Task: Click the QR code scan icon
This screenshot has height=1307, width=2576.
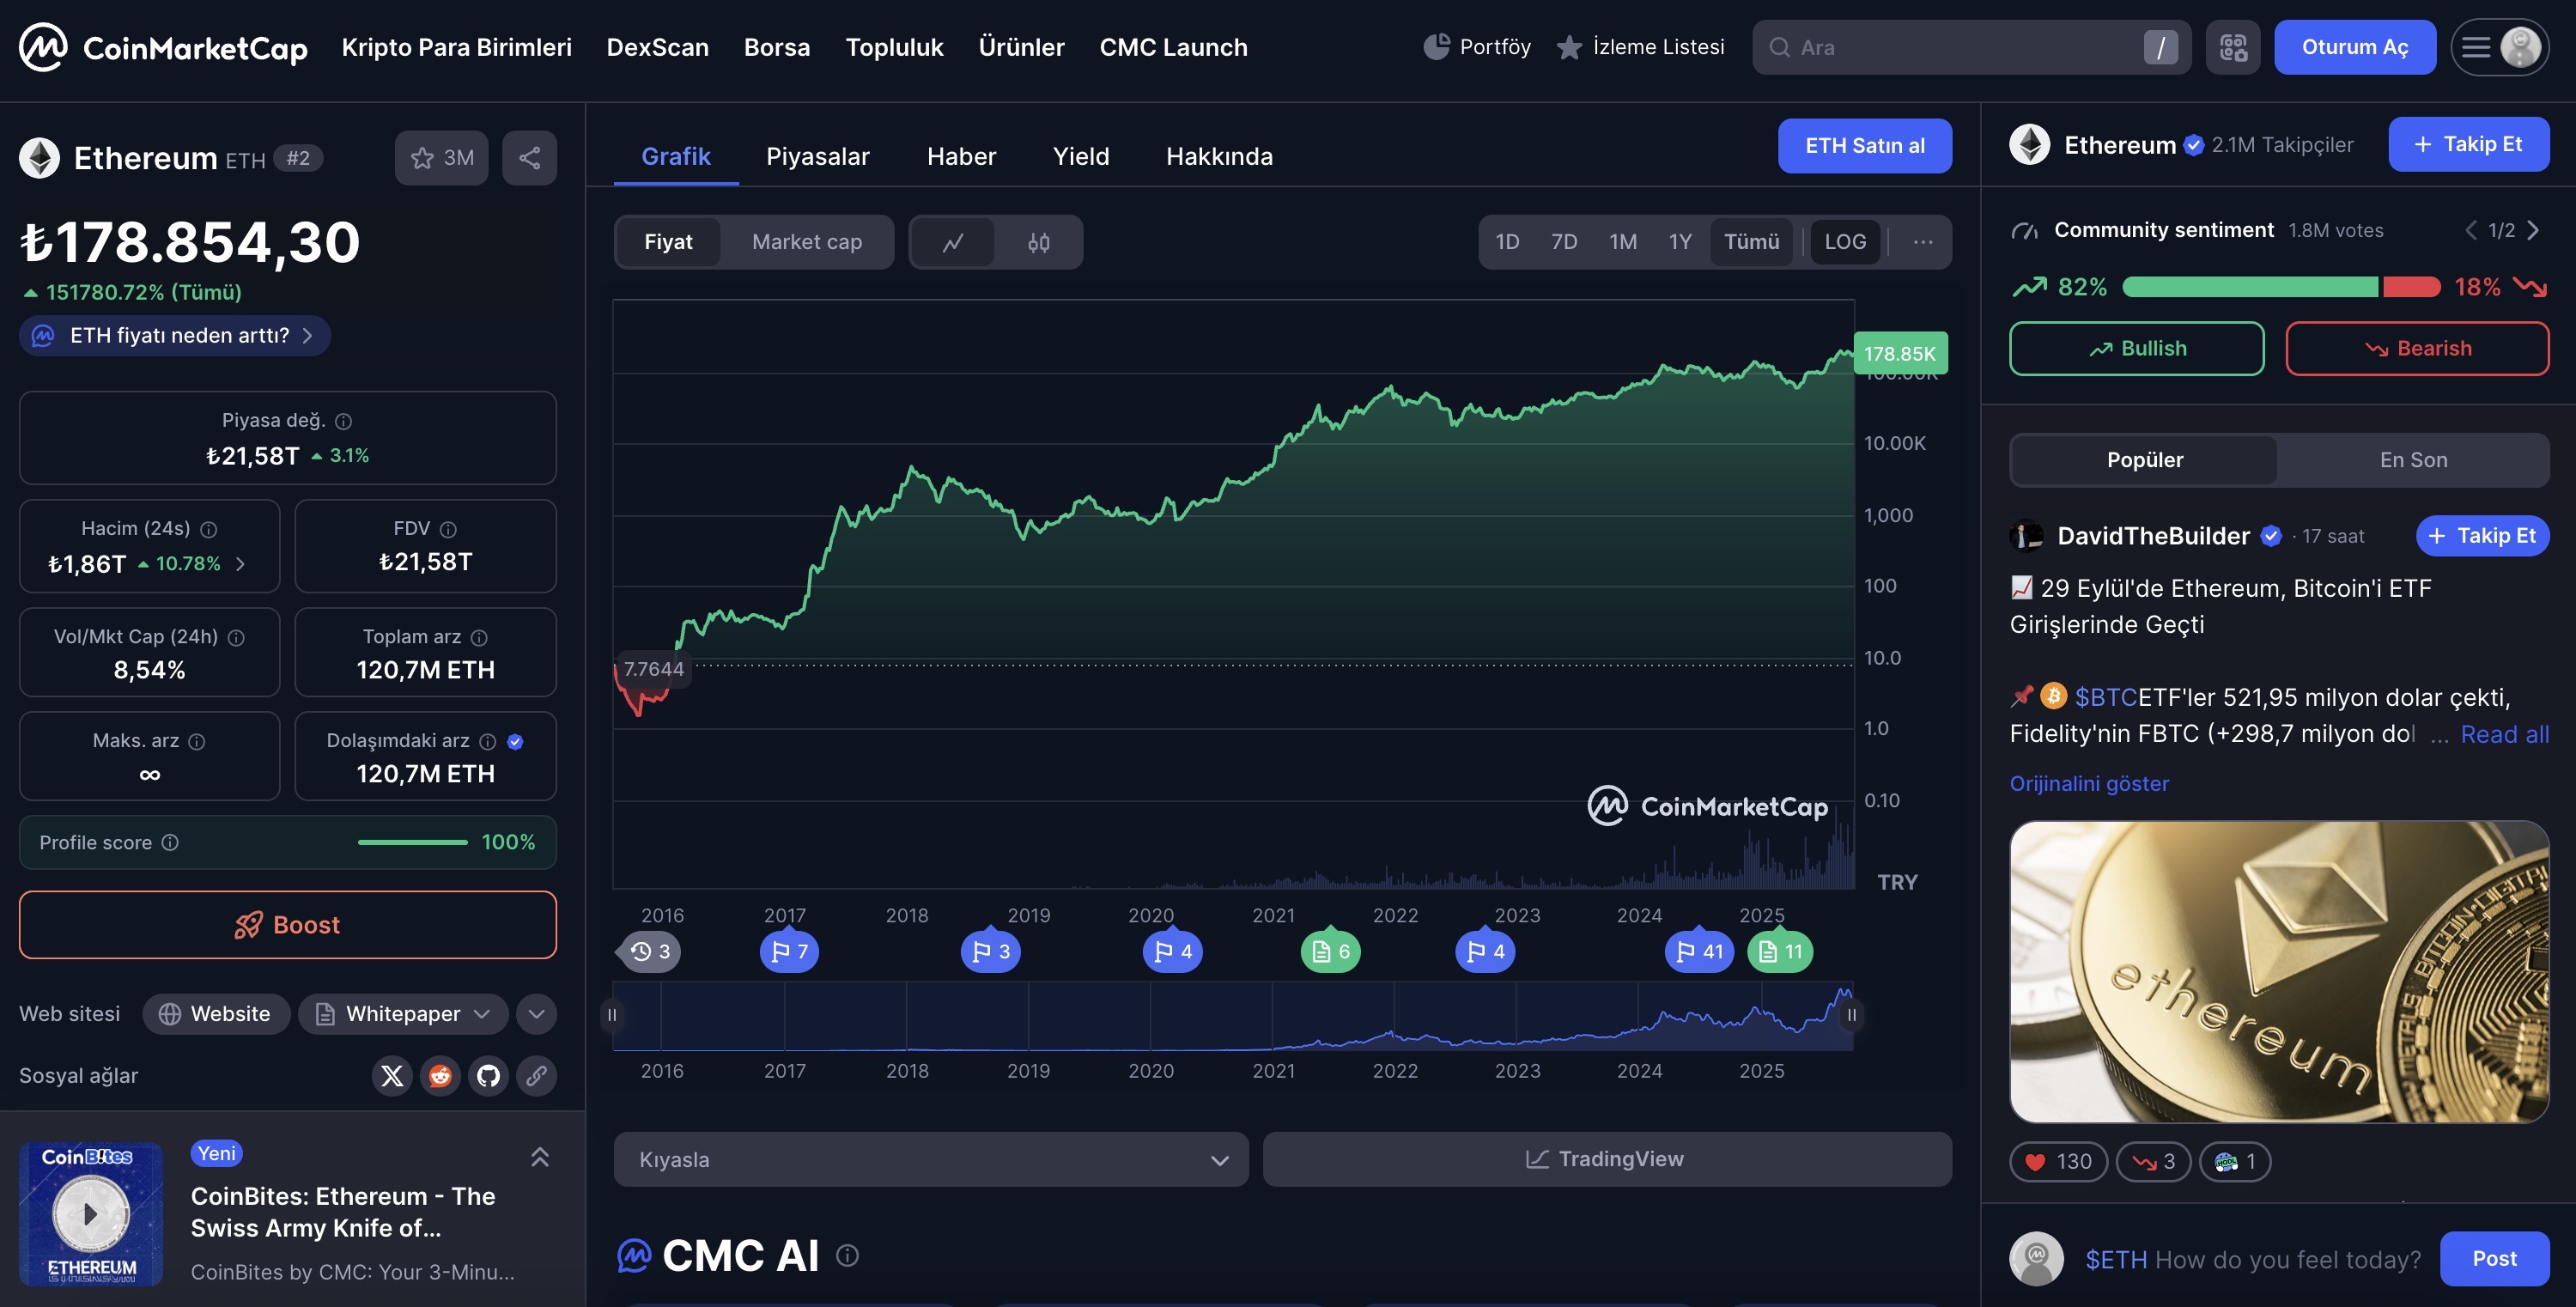Action: click(2233, 47)
